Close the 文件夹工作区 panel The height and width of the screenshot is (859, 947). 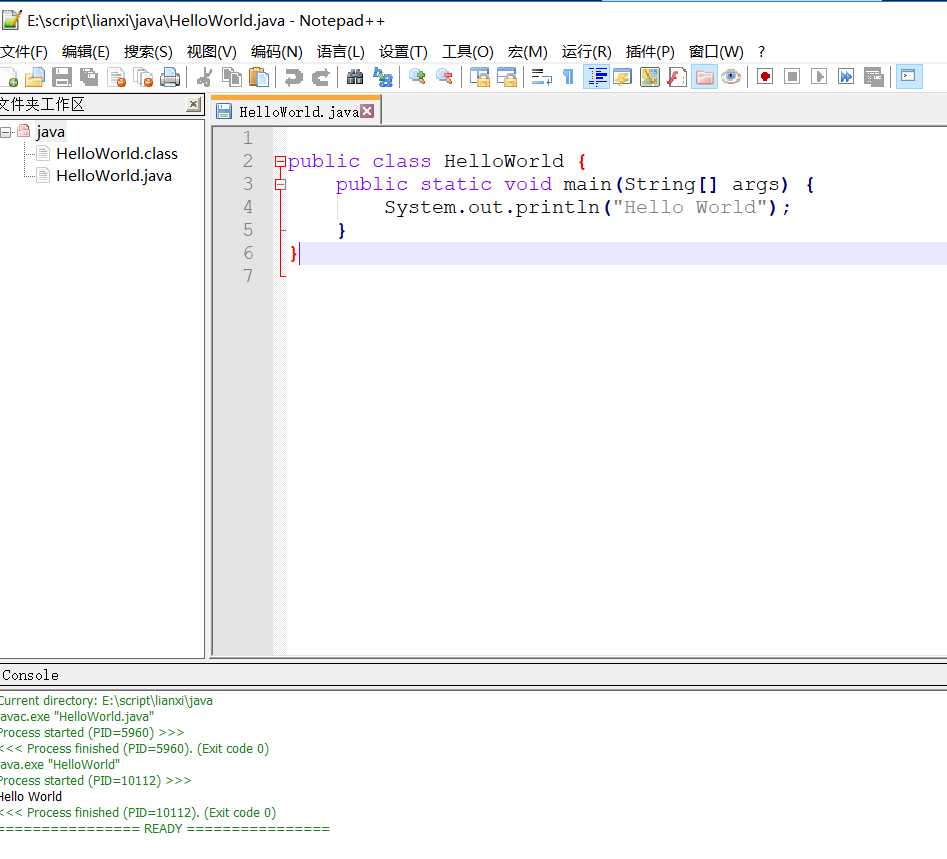pos(193,105)
